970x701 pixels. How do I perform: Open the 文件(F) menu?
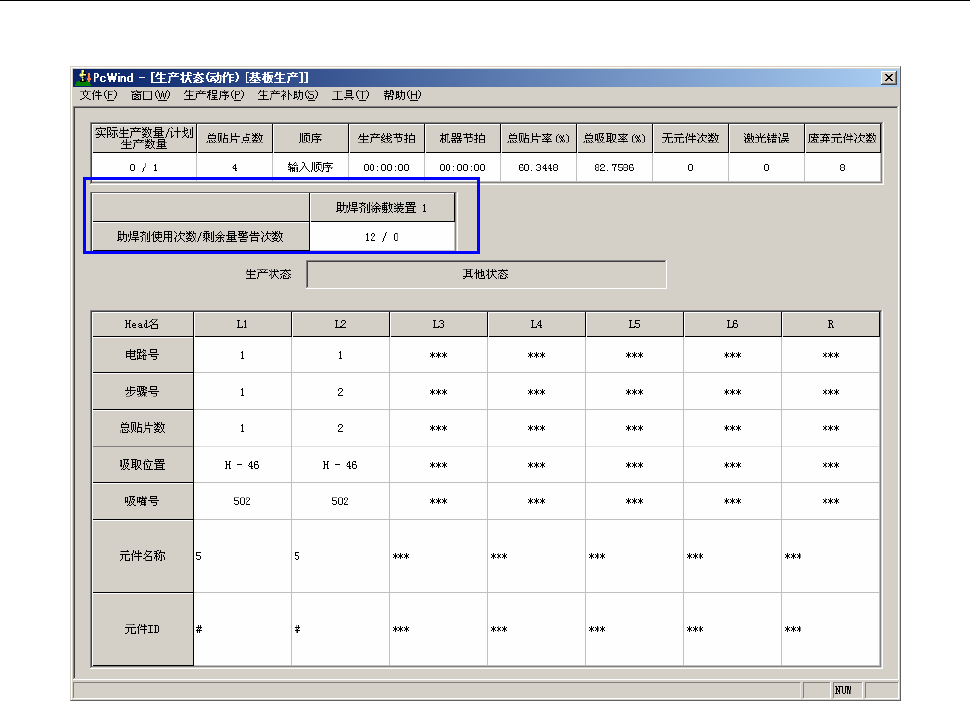pos(97,95)
